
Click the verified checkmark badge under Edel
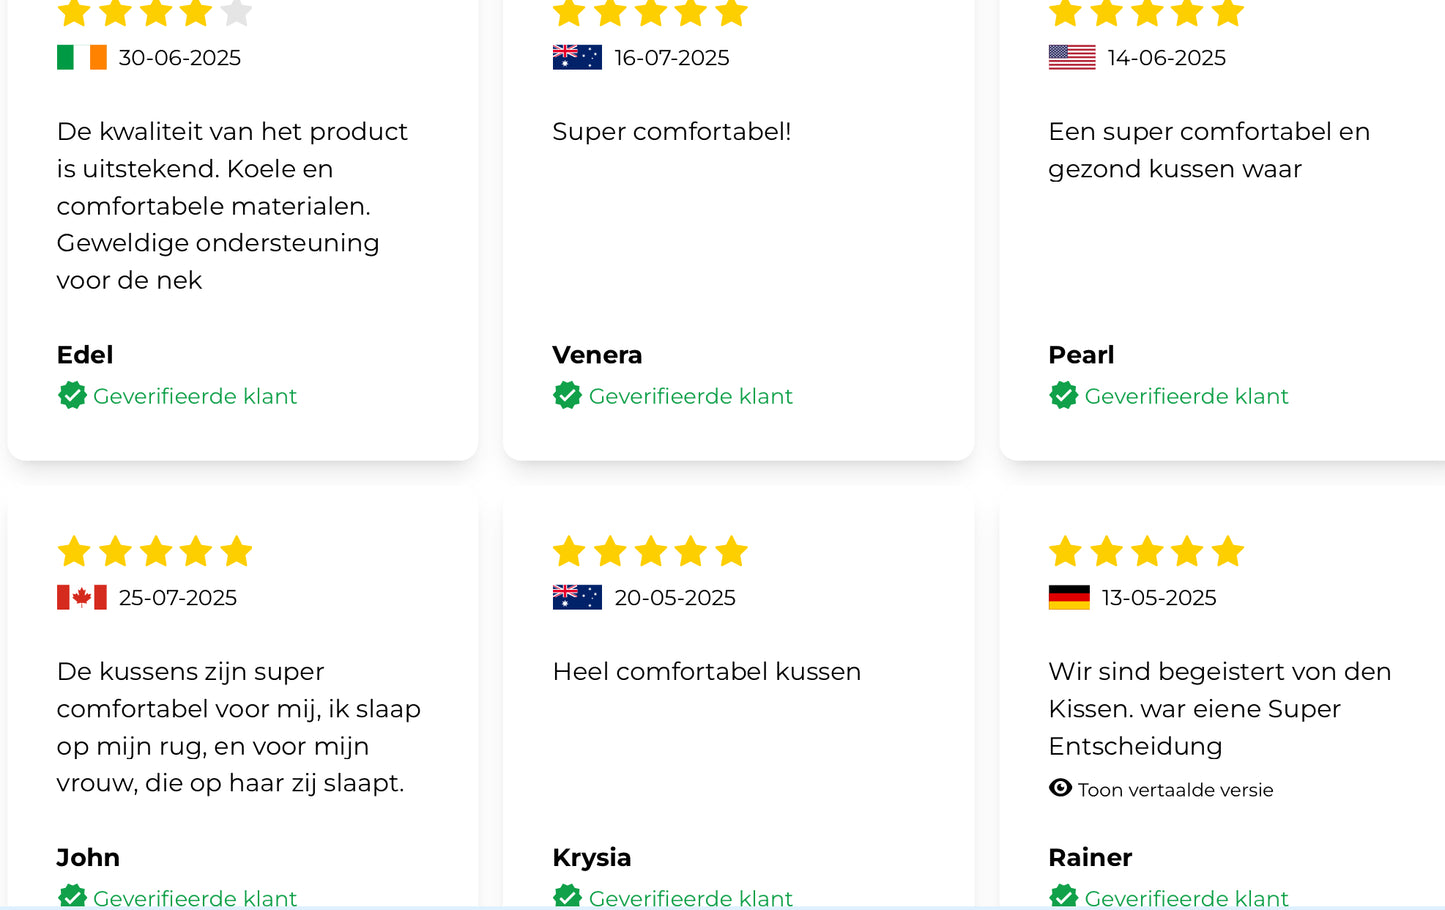coord(72,396)
